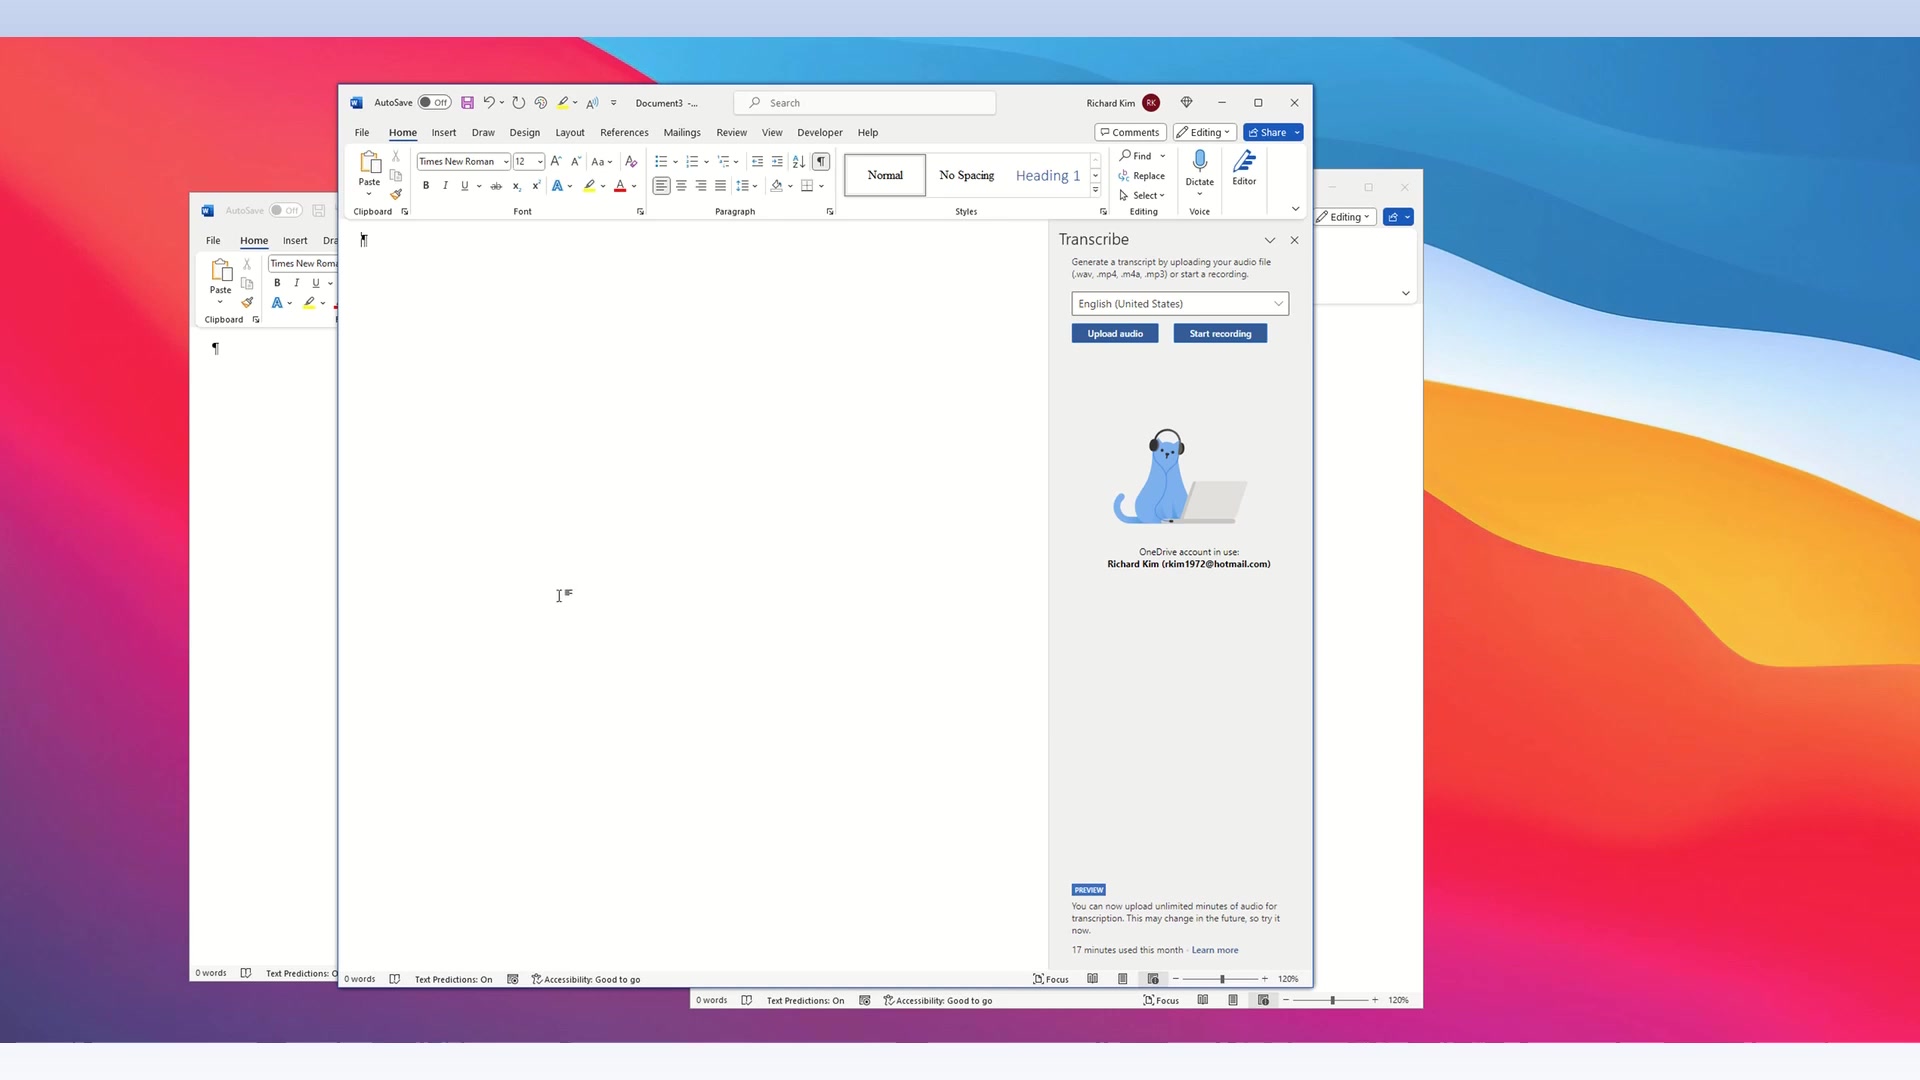Open the Editing mode dropdown in the front window

pyautogui.click(x=1205, y=132)
